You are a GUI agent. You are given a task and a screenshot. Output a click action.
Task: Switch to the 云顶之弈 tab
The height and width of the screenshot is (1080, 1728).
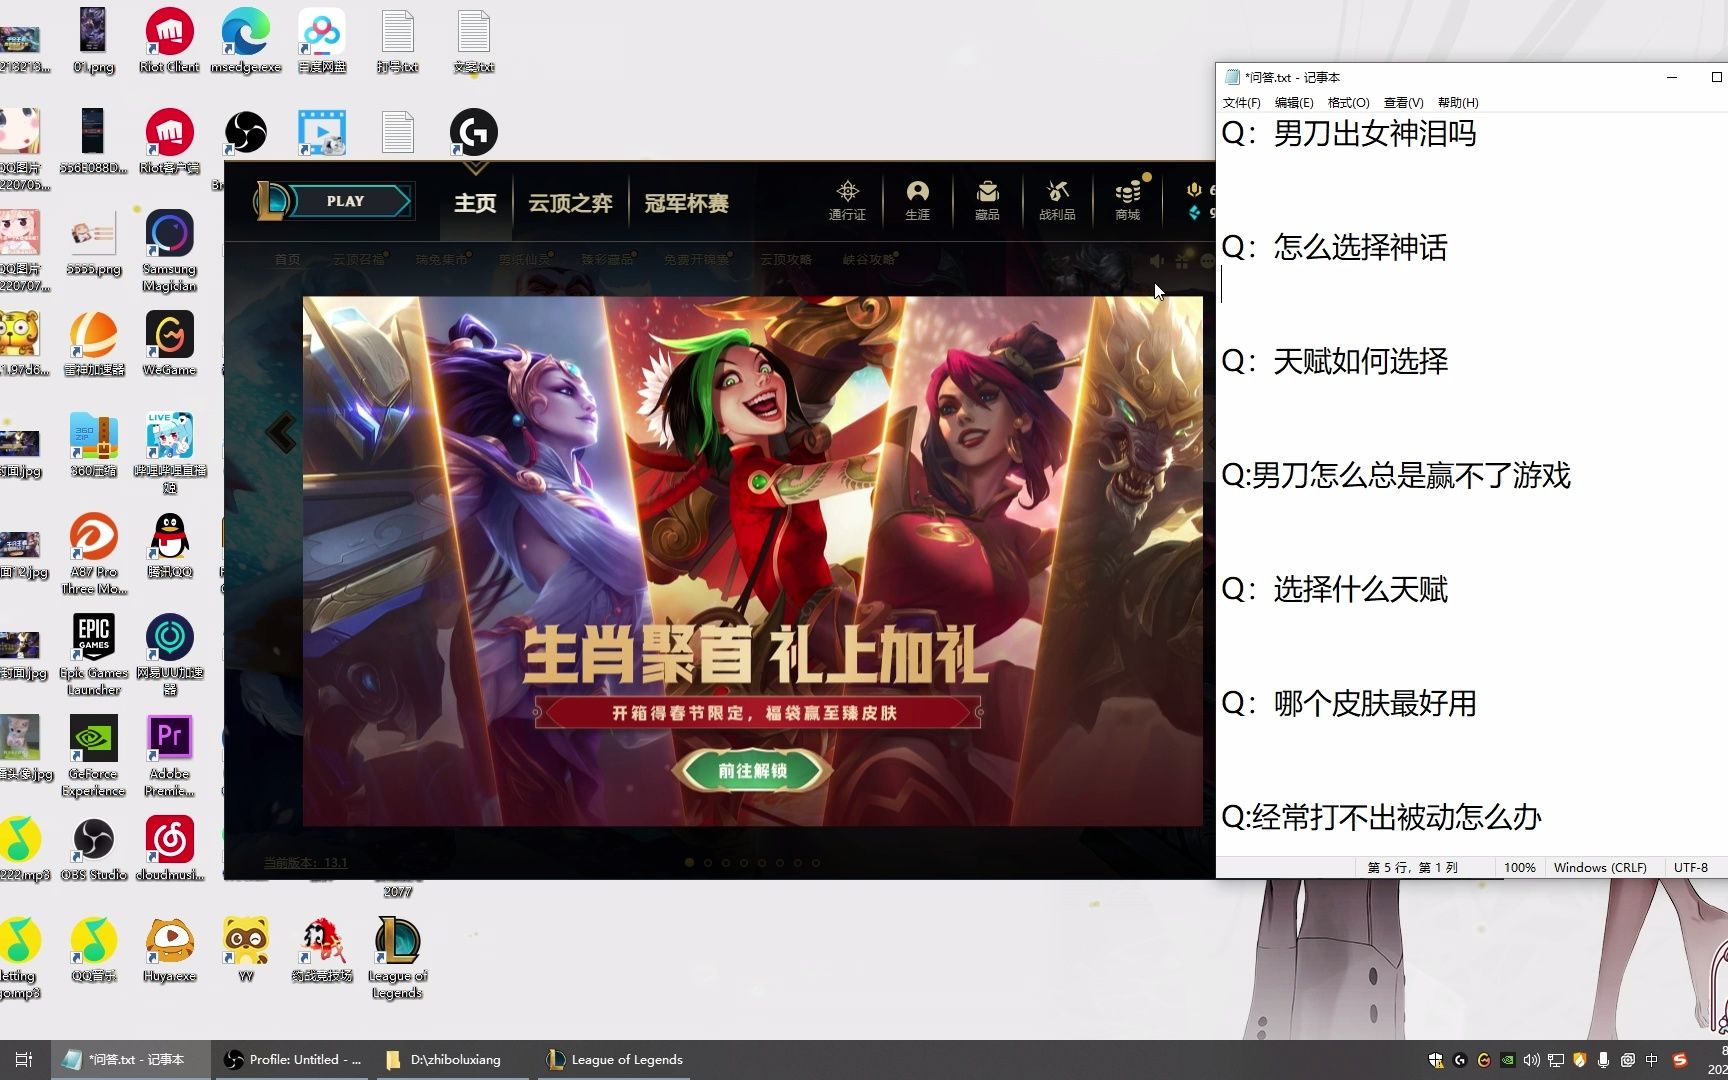(x=570, y=203)
